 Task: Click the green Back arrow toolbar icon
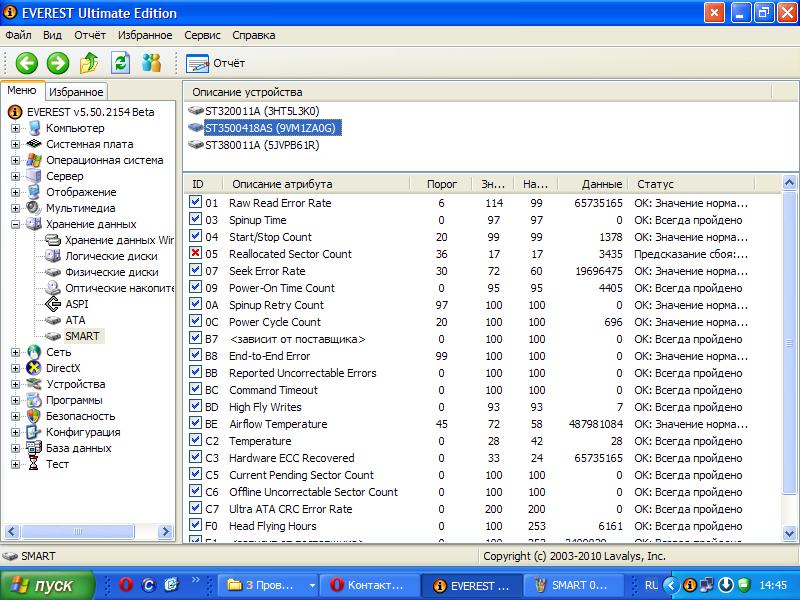point(26,63)
